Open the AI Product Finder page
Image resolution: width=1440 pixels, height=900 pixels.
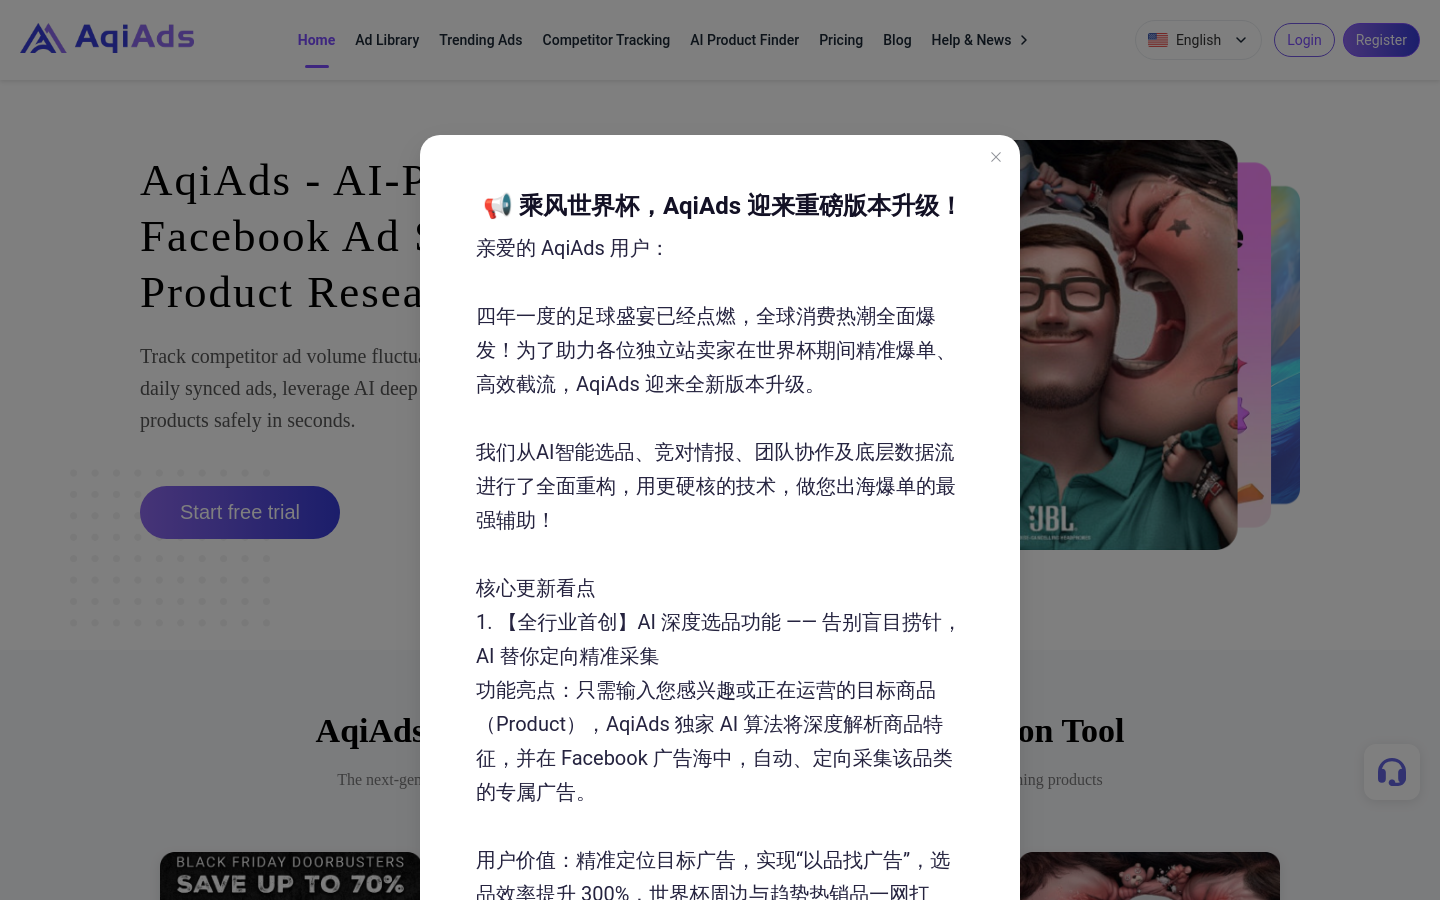coord(744,40)
